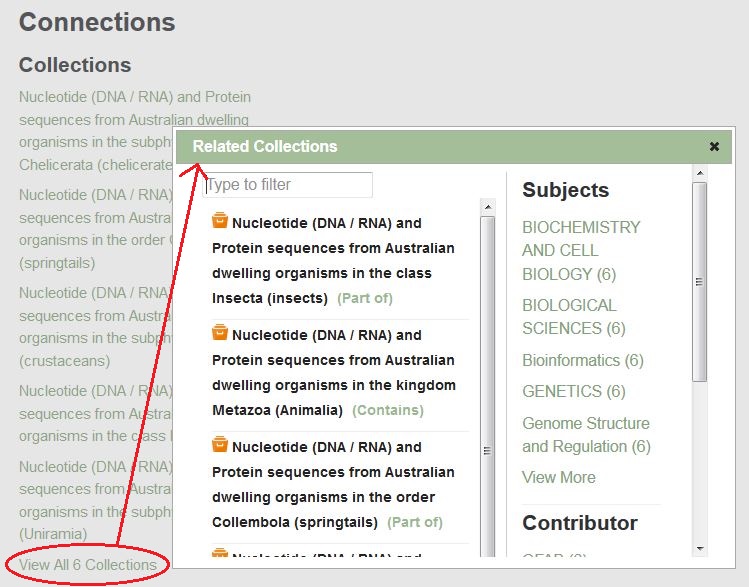Click the orange collection icon beside Metazoa entry
749x587 pixels.
click(220, 334)
